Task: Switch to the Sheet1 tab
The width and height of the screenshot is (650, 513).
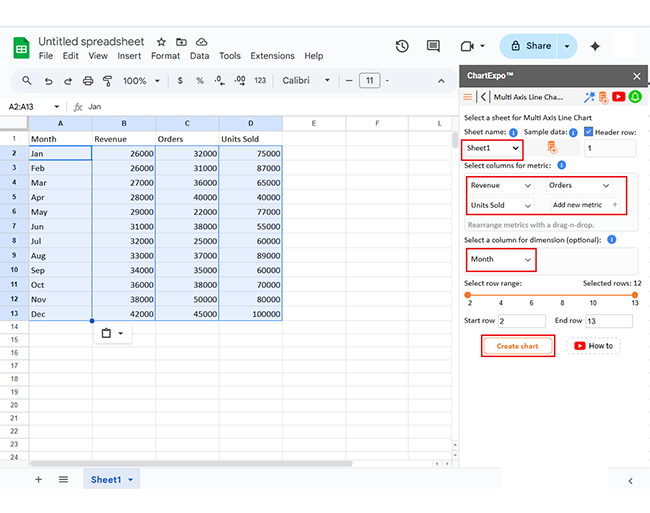Action: click(x=106, y=480)
